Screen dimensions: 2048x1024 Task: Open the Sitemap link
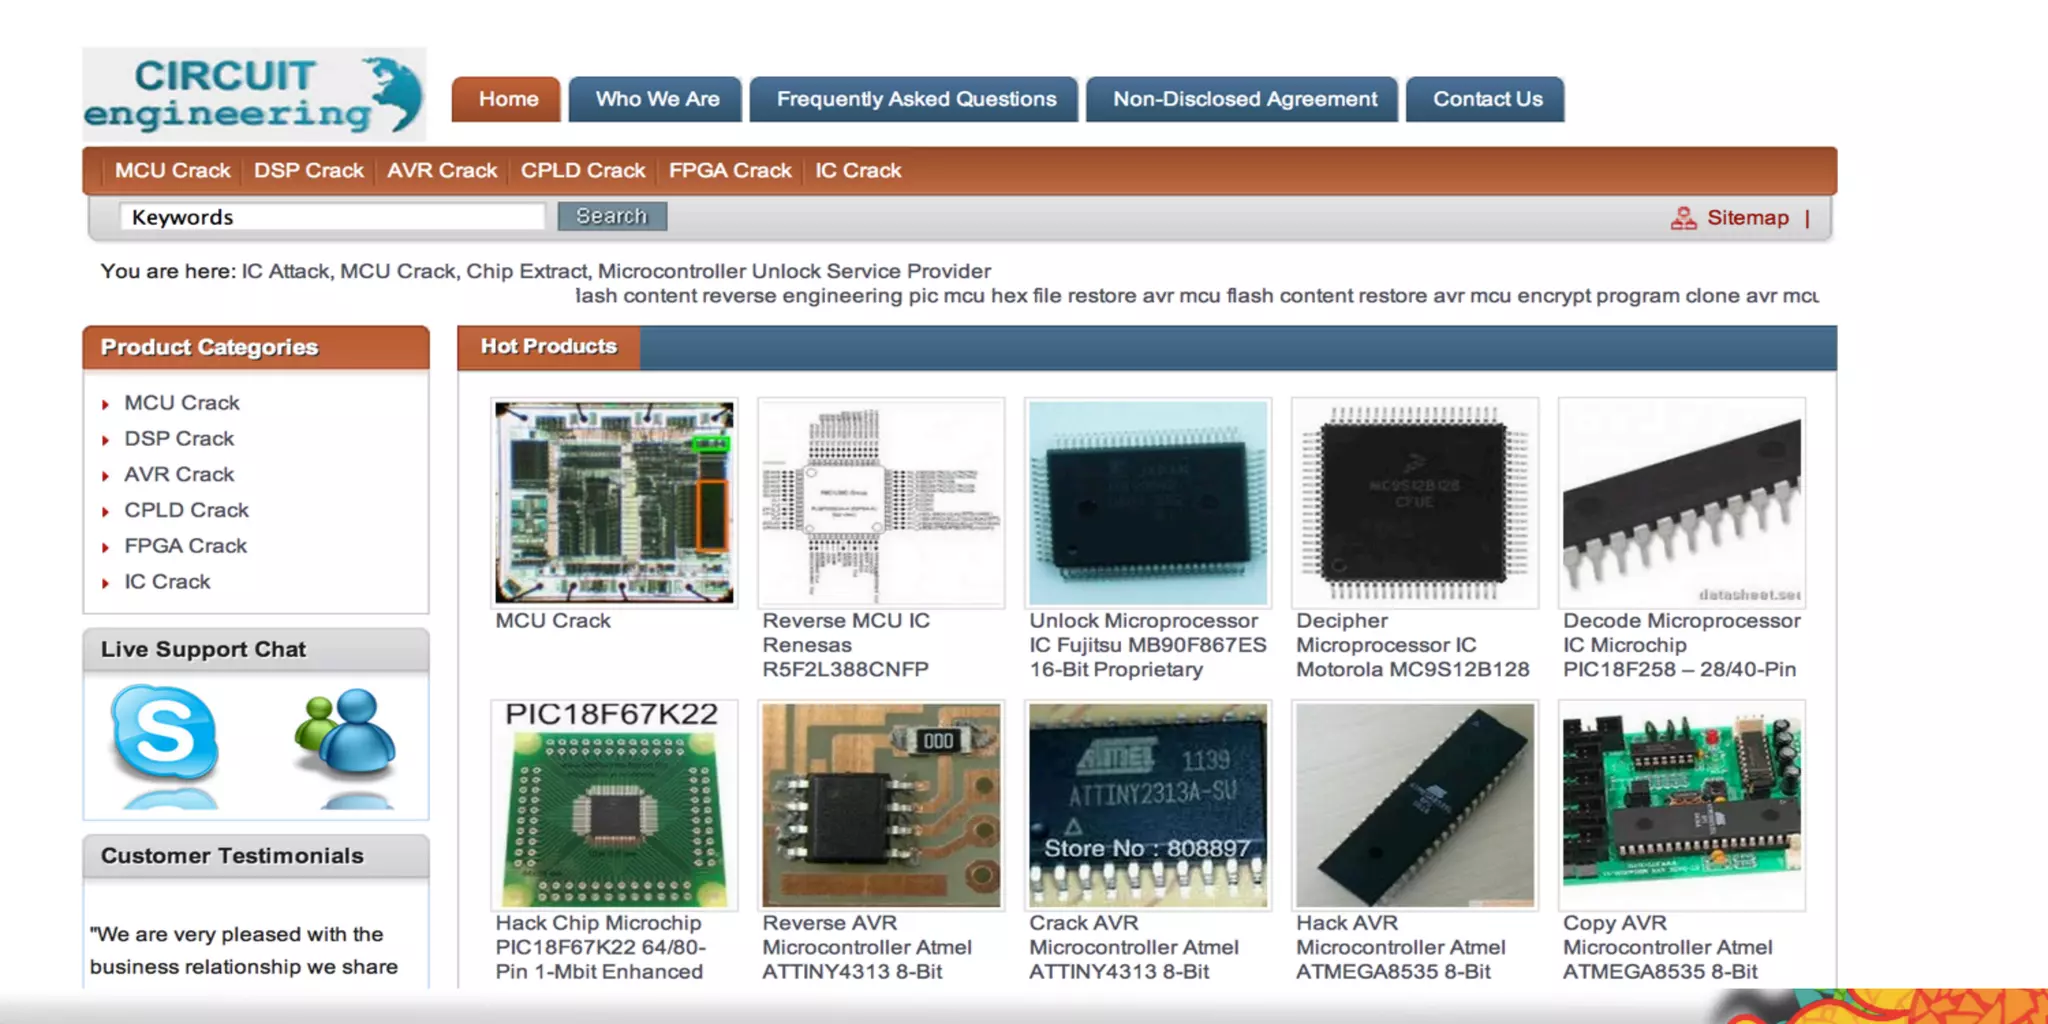(x=1748, y=218)
